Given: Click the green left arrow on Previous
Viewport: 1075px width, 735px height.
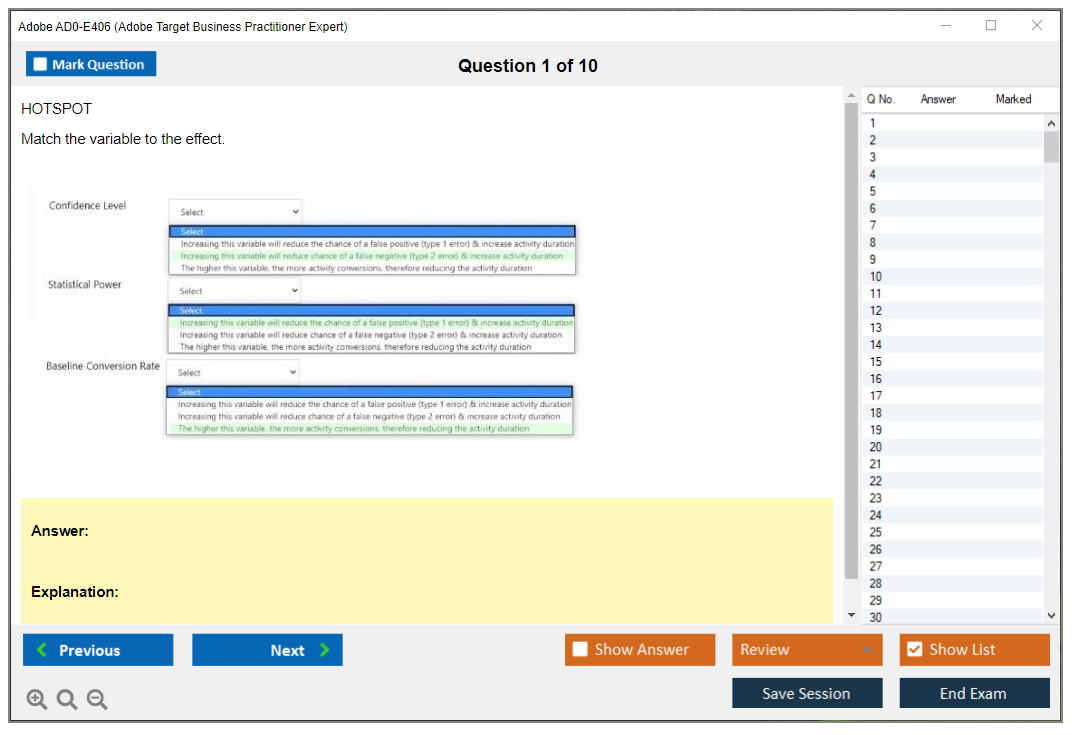Looking at the screenshot, I should (41, 650).
